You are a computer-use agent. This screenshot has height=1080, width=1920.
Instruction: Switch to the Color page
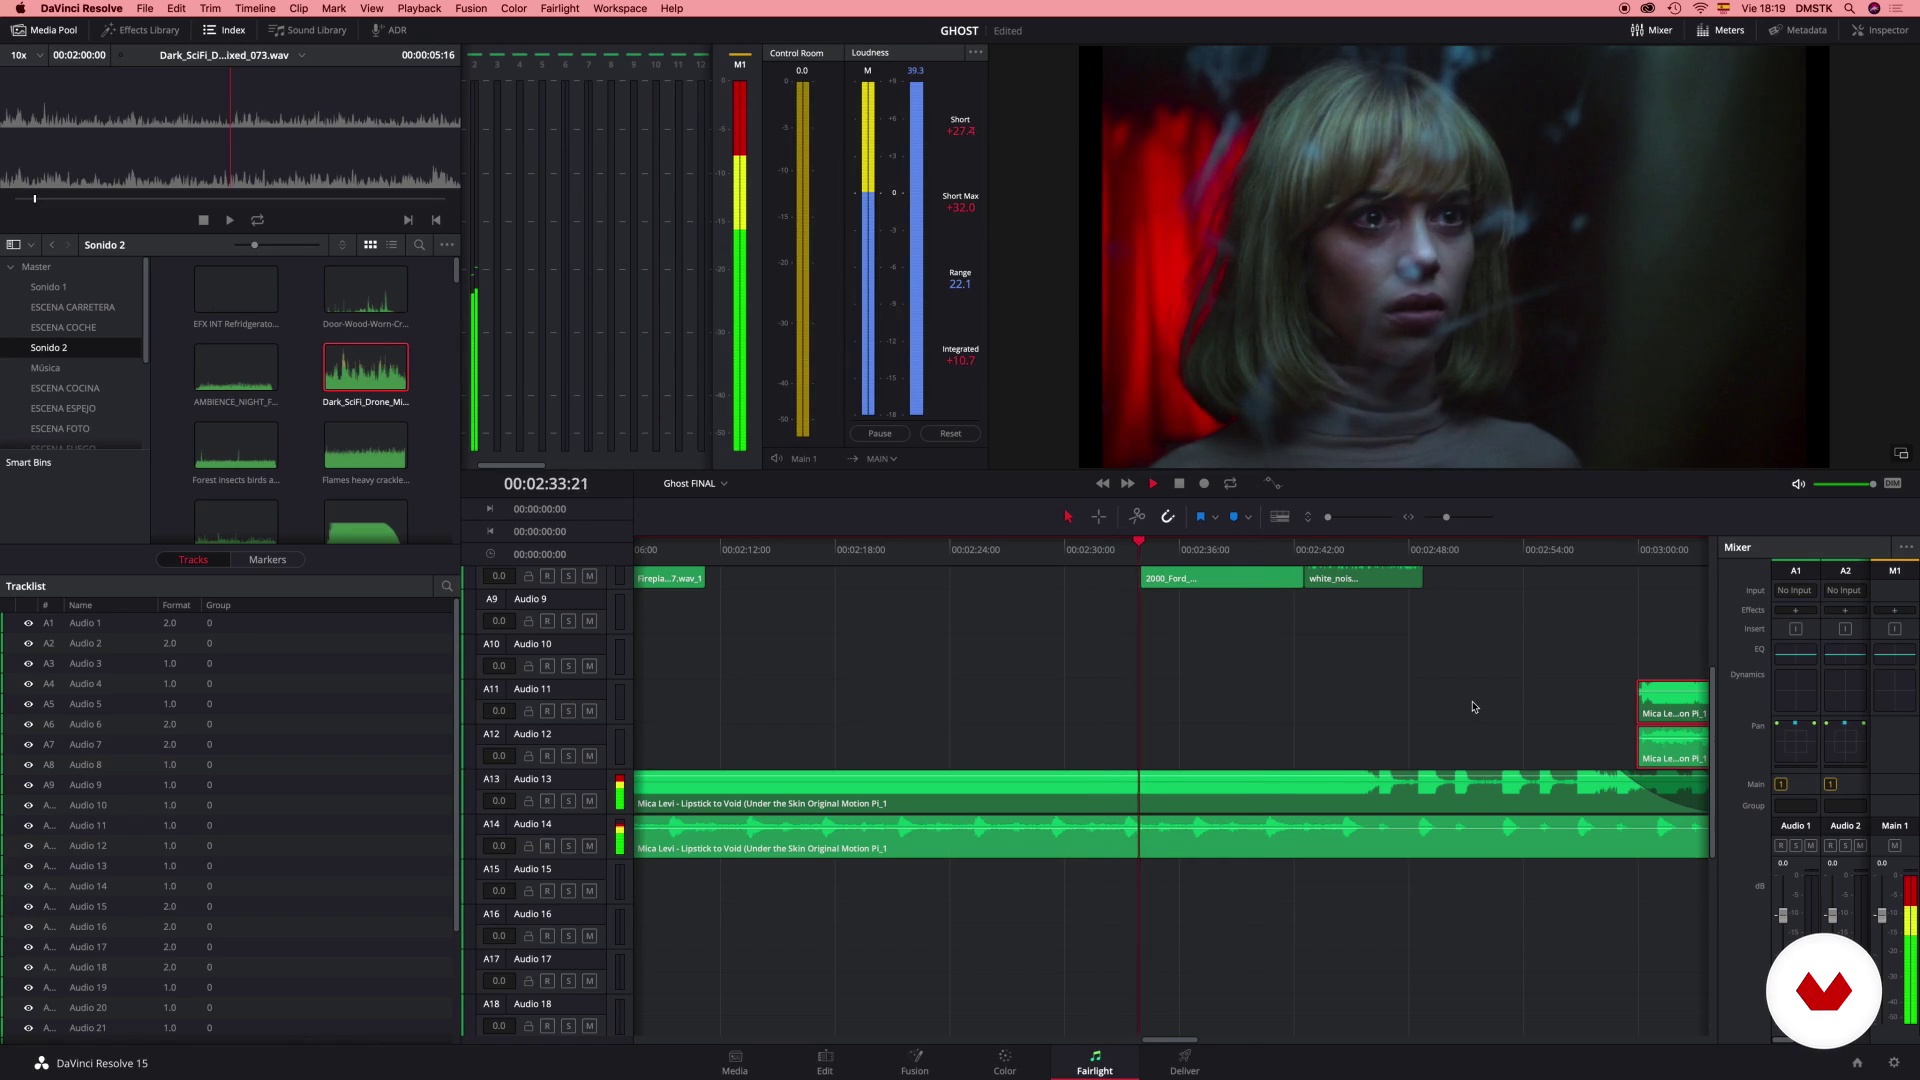1004,1062
